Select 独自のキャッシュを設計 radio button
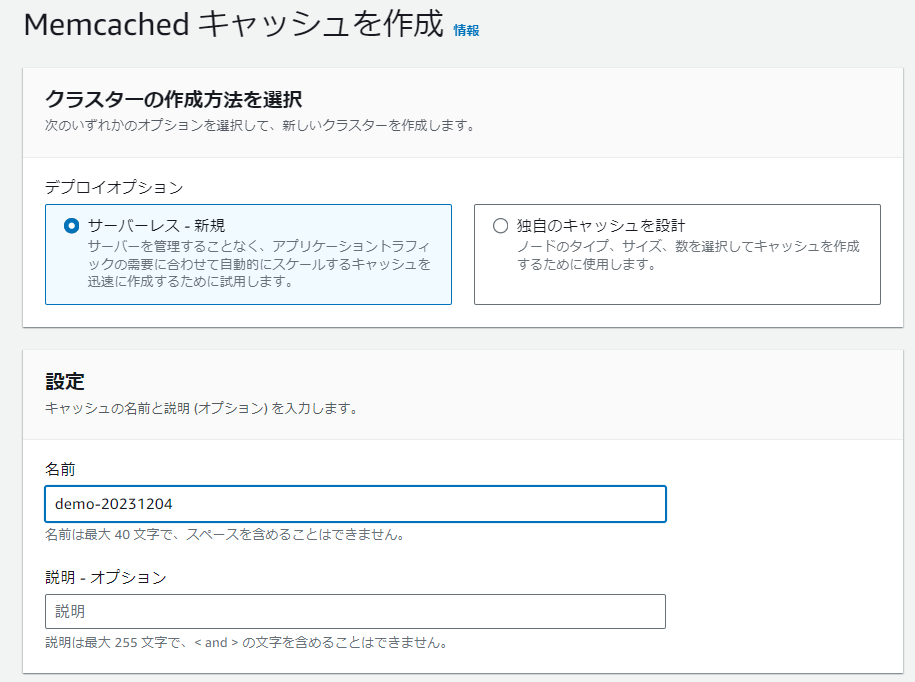This screenshot has height=682, width=915. pyautogui.click(x=500, y=226)
